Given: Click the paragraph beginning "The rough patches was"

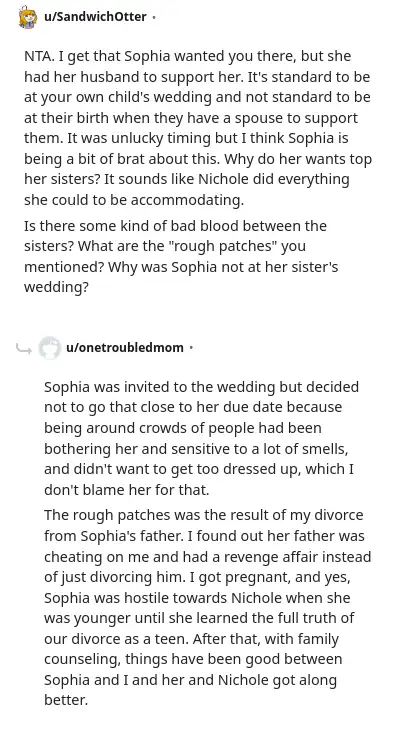Looking at the screenshot, I should click(208, 608).
